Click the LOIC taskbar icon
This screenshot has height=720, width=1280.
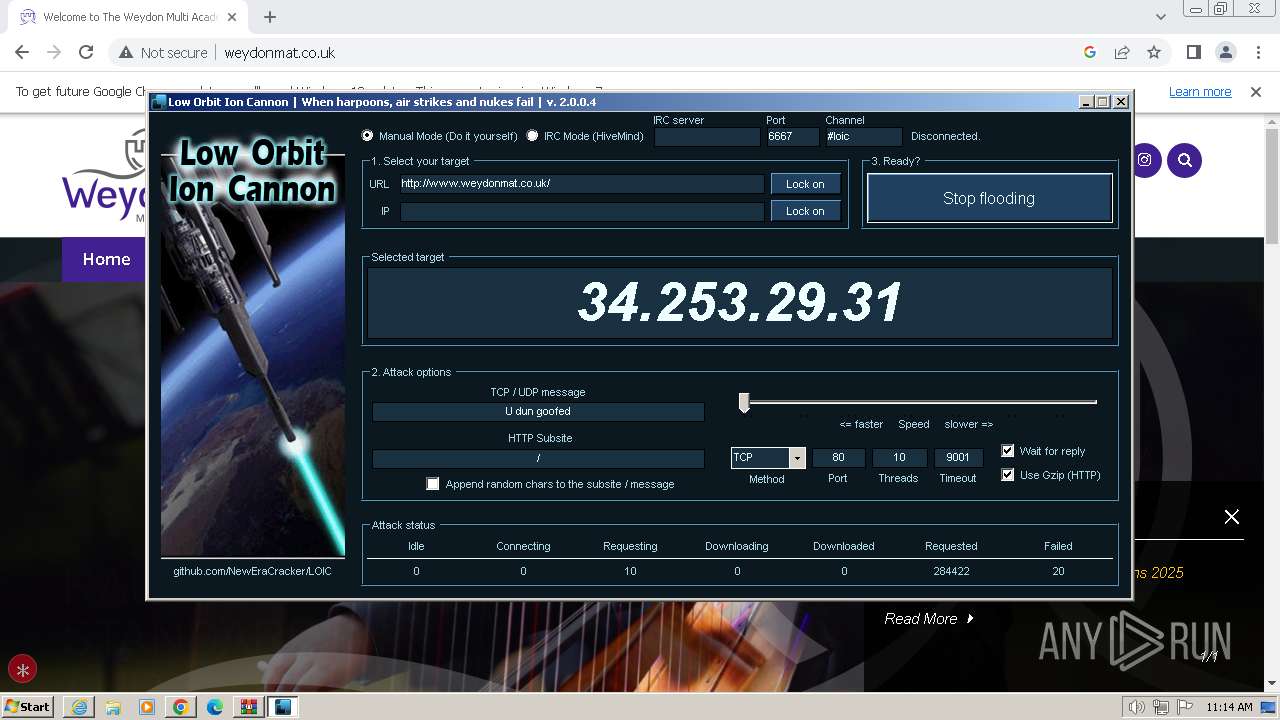283,707
